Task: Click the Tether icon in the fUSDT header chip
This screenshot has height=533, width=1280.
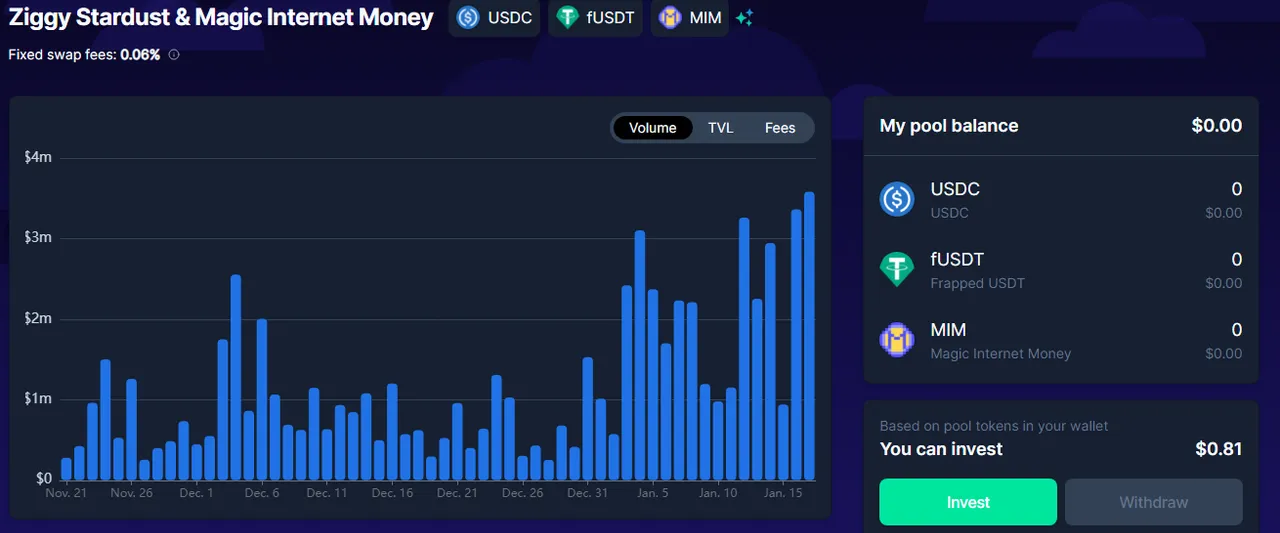Action: [x=568, y=18]
